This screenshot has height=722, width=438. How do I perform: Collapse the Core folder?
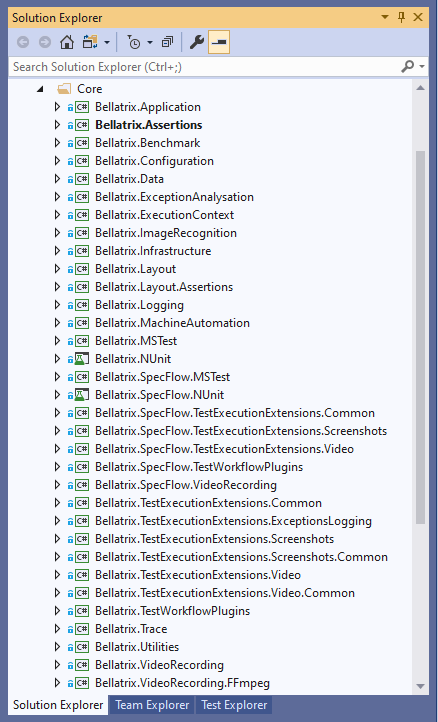click(x=41, y=89)
